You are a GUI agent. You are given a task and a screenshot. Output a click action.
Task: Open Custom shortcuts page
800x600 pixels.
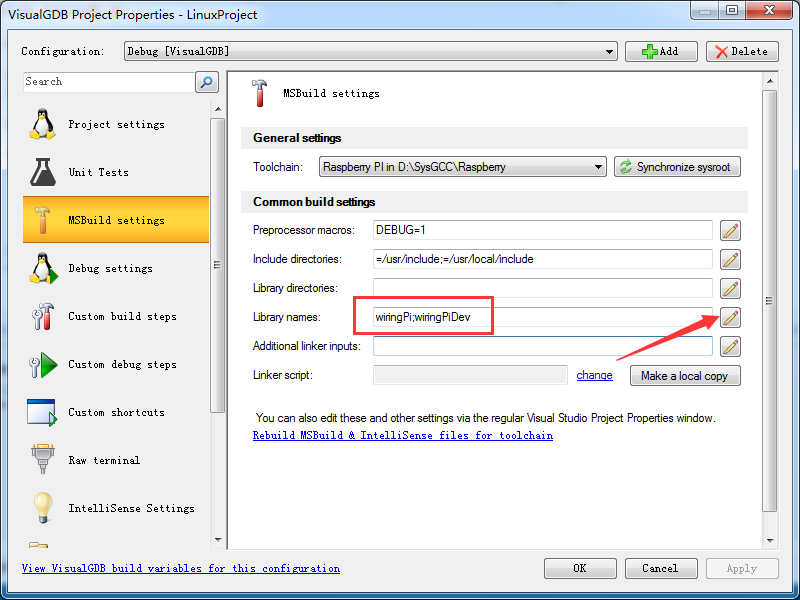[116, 412]
